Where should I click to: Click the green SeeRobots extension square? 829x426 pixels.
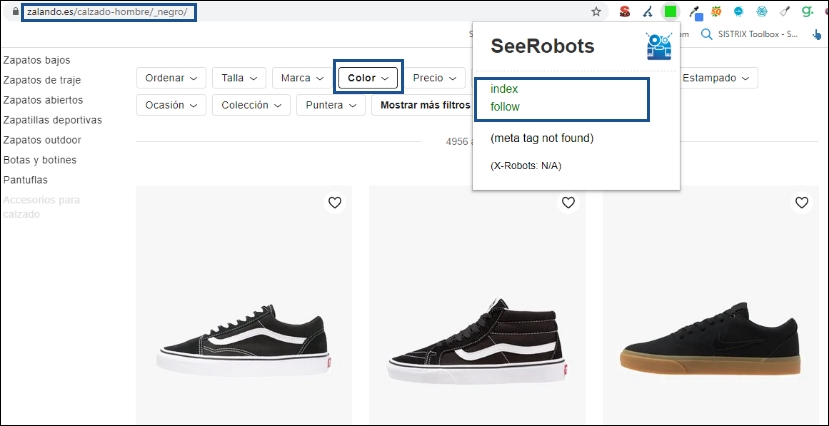point(670,12)
